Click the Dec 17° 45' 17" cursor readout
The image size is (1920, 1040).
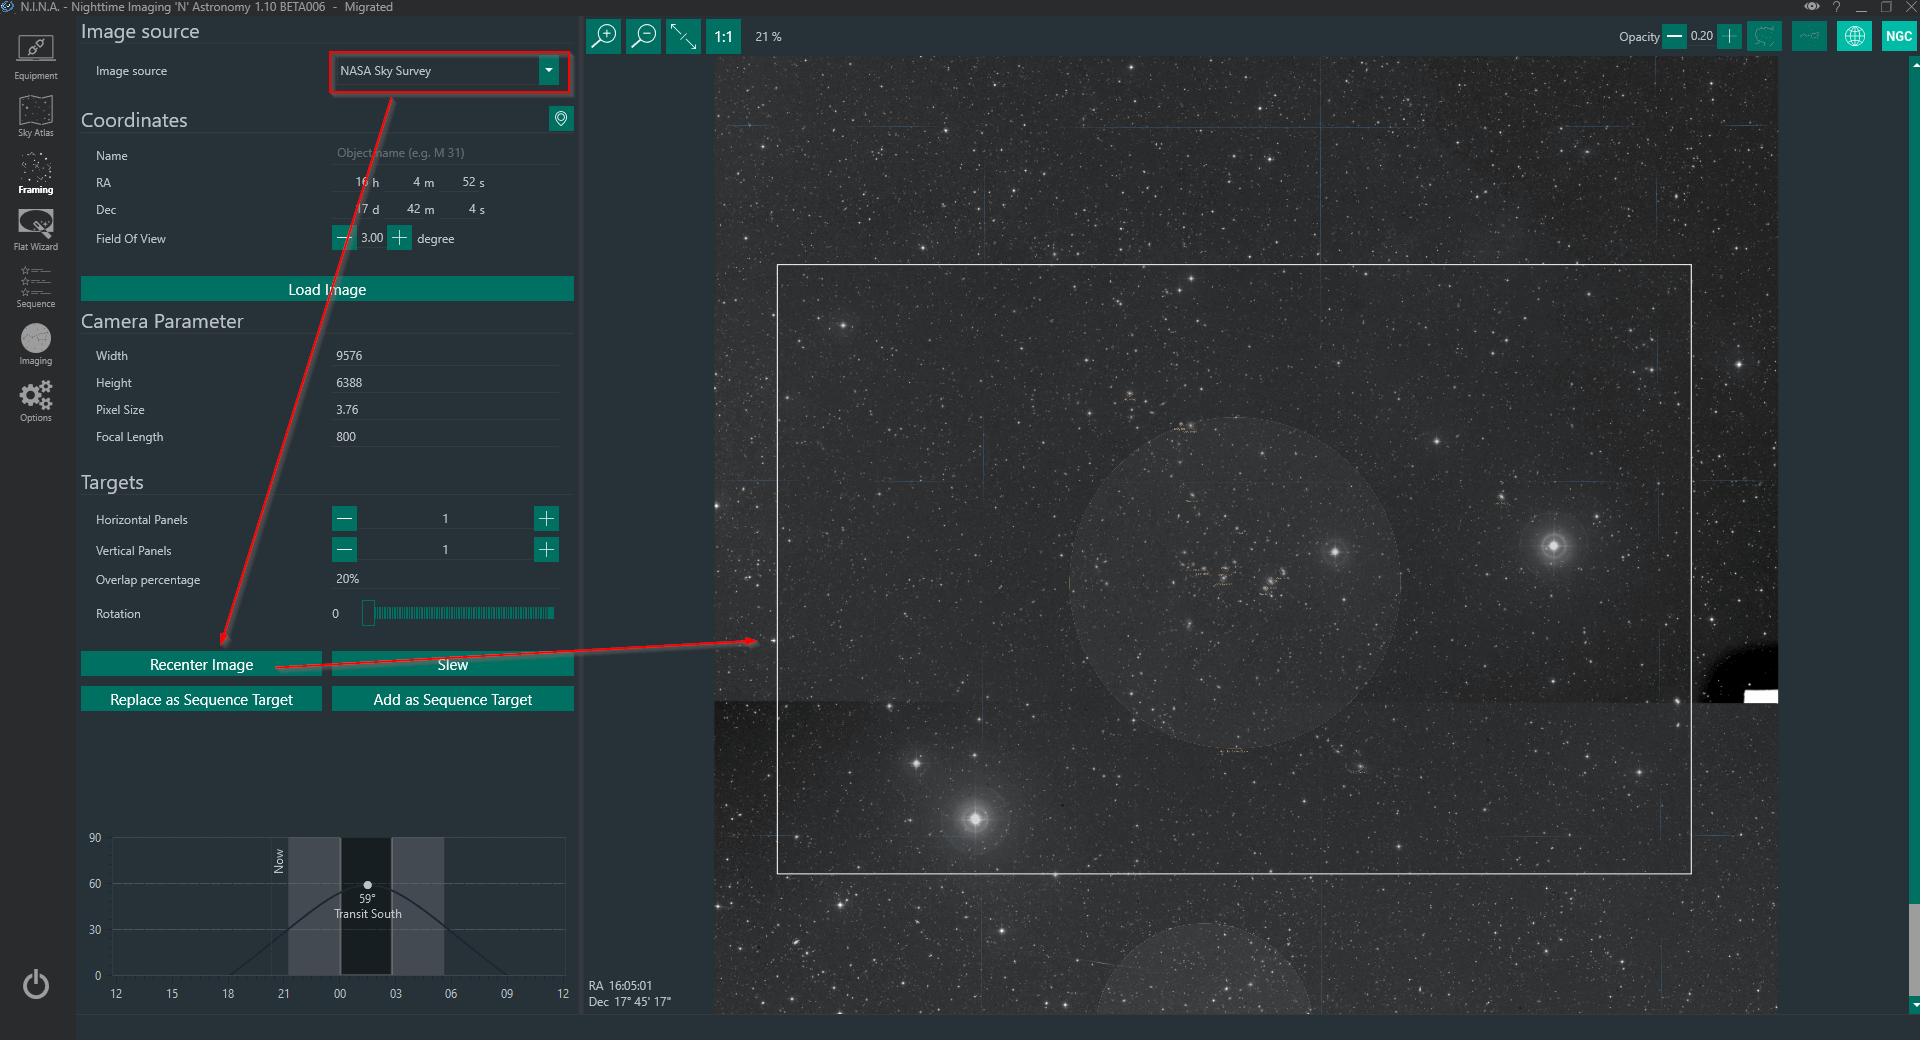(x=630, y=1002)
